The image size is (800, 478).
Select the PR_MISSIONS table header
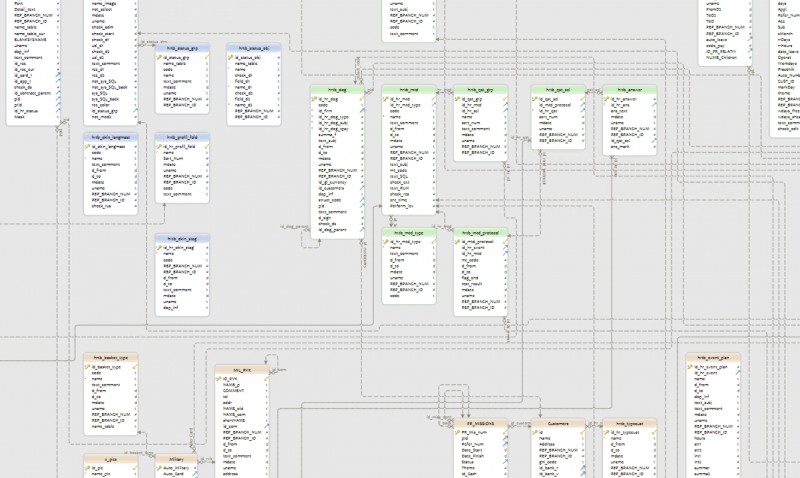point(480,423)
